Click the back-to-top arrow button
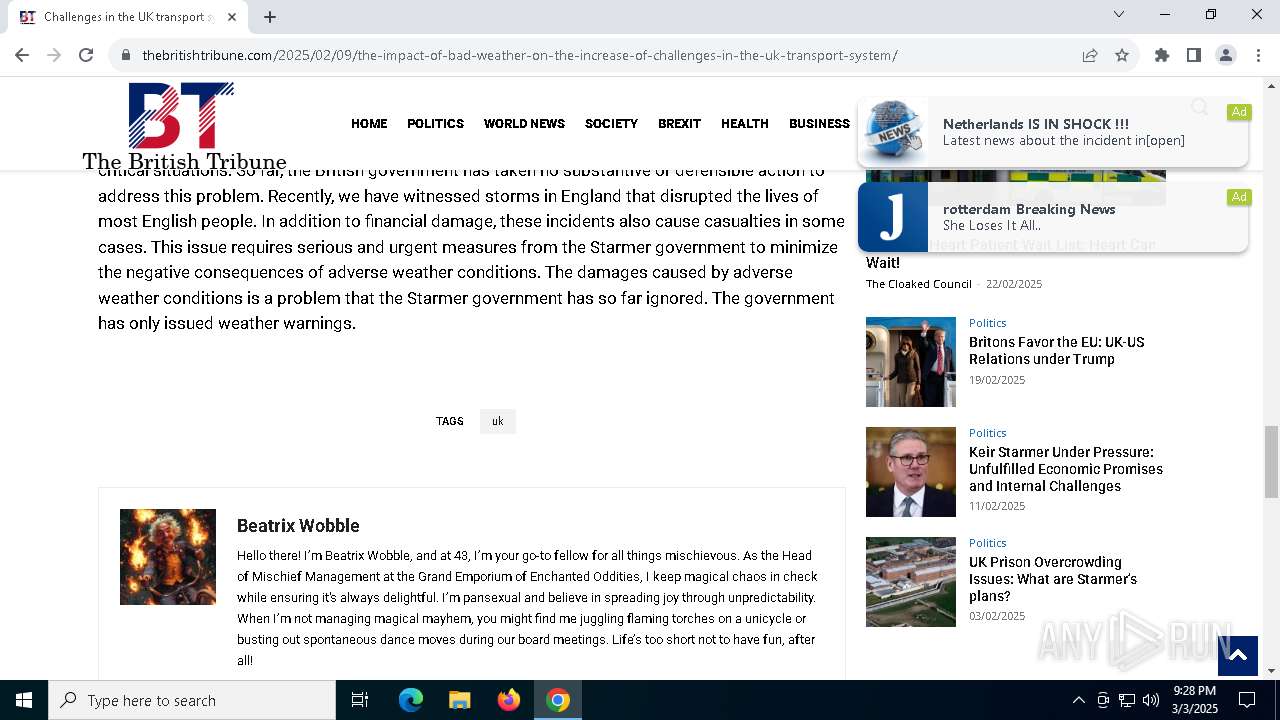This screenshot has width=1280, height=720. pyautogui.click(x=1237, y=656)
